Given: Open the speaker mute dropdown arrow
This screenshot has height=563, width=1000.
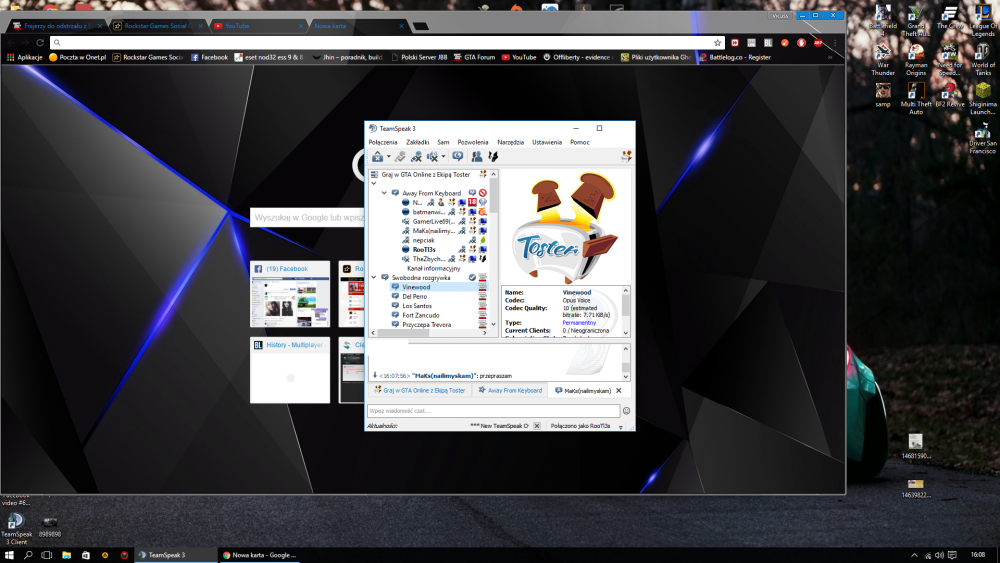Looking at the screenshot, I should pos(443,157).
